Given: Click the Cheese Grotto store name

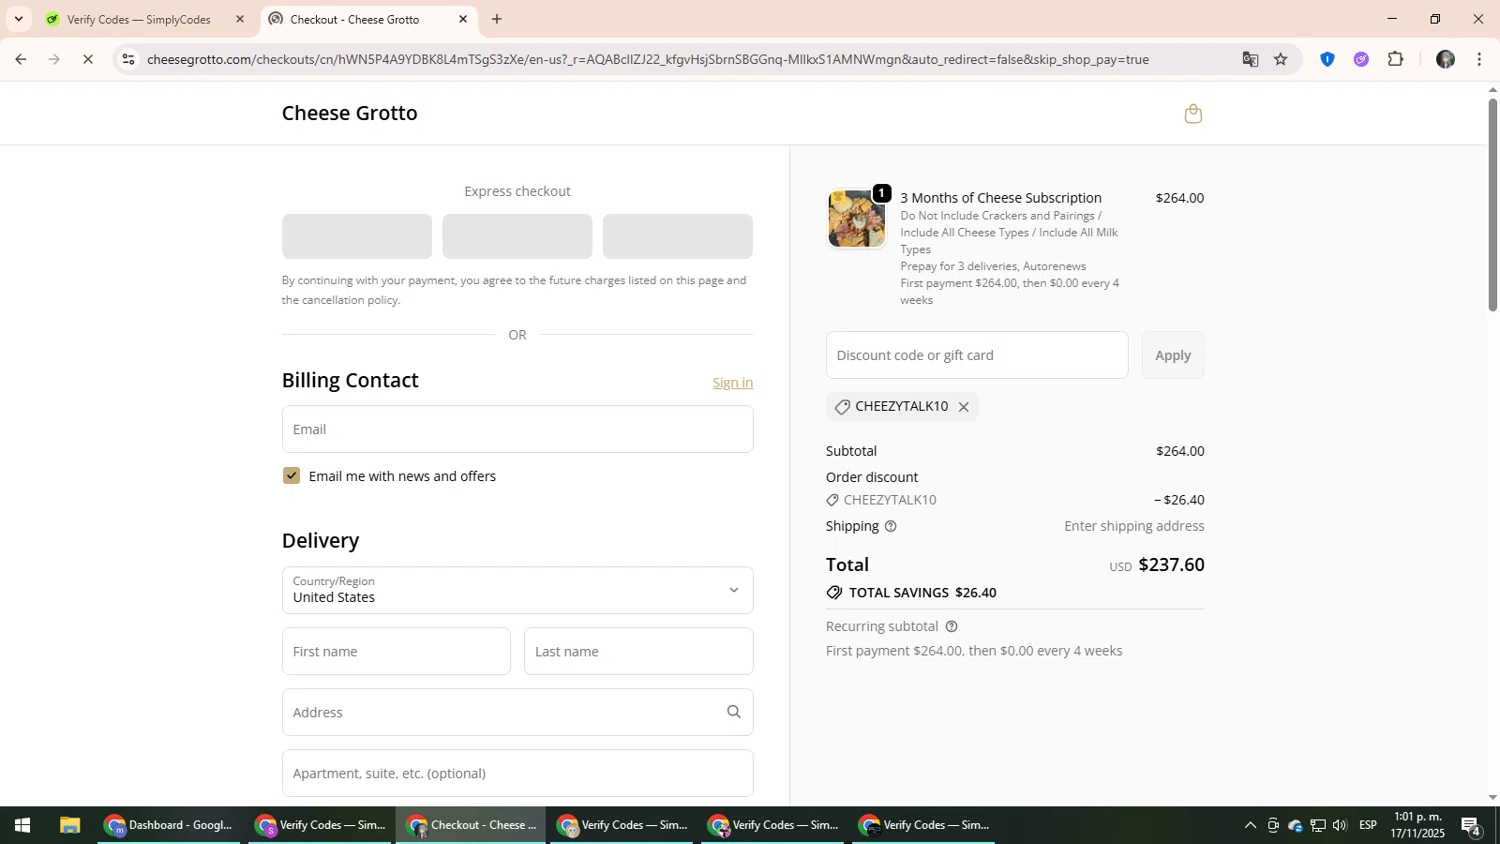Looking at the screenshot, I should [x=349, y=113].
